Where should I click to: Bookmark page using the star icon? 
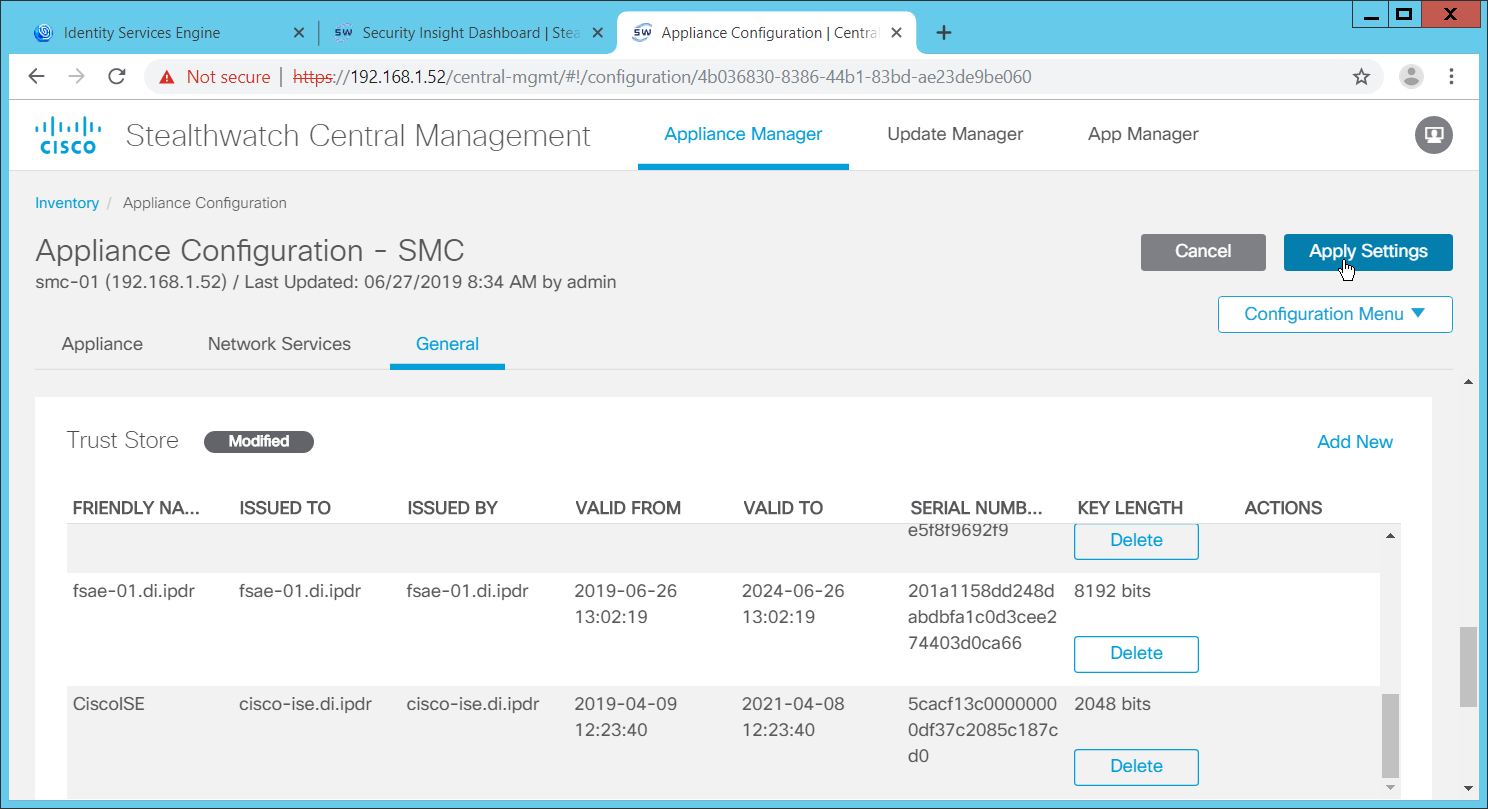(x=1361, y=77)
